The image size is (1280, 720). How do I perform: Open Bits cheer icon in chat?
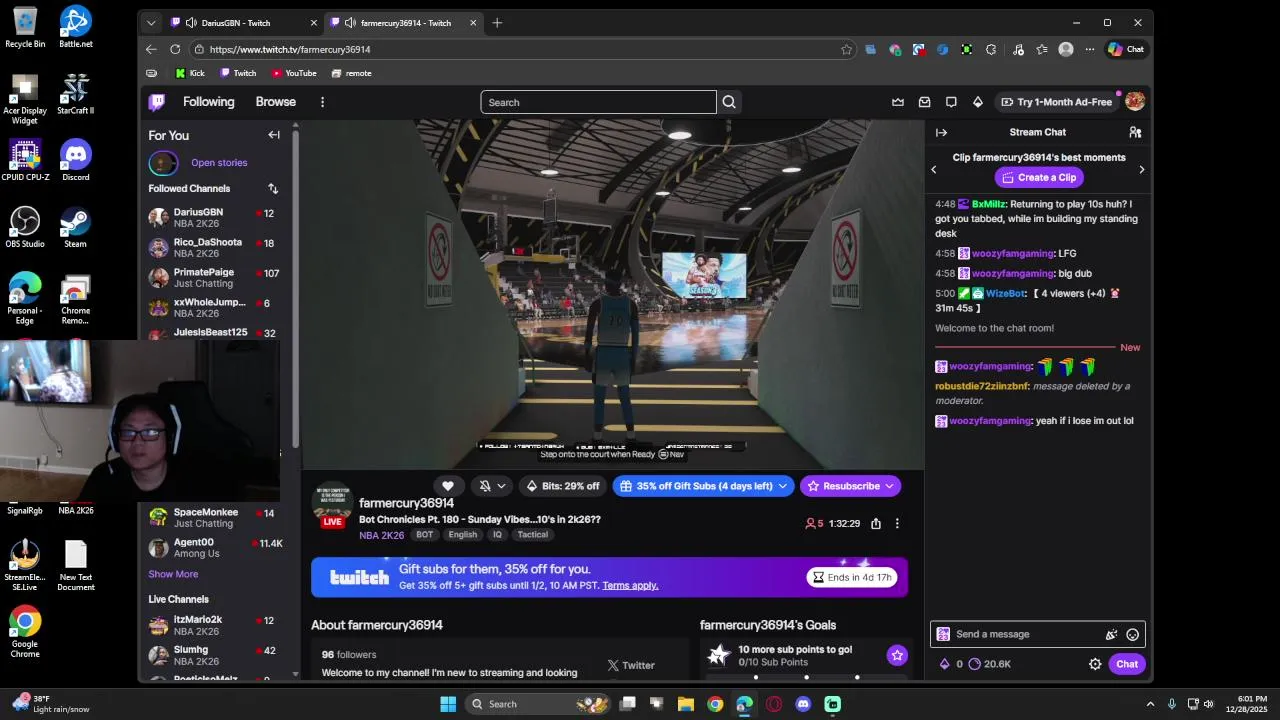click(1111, 634)
